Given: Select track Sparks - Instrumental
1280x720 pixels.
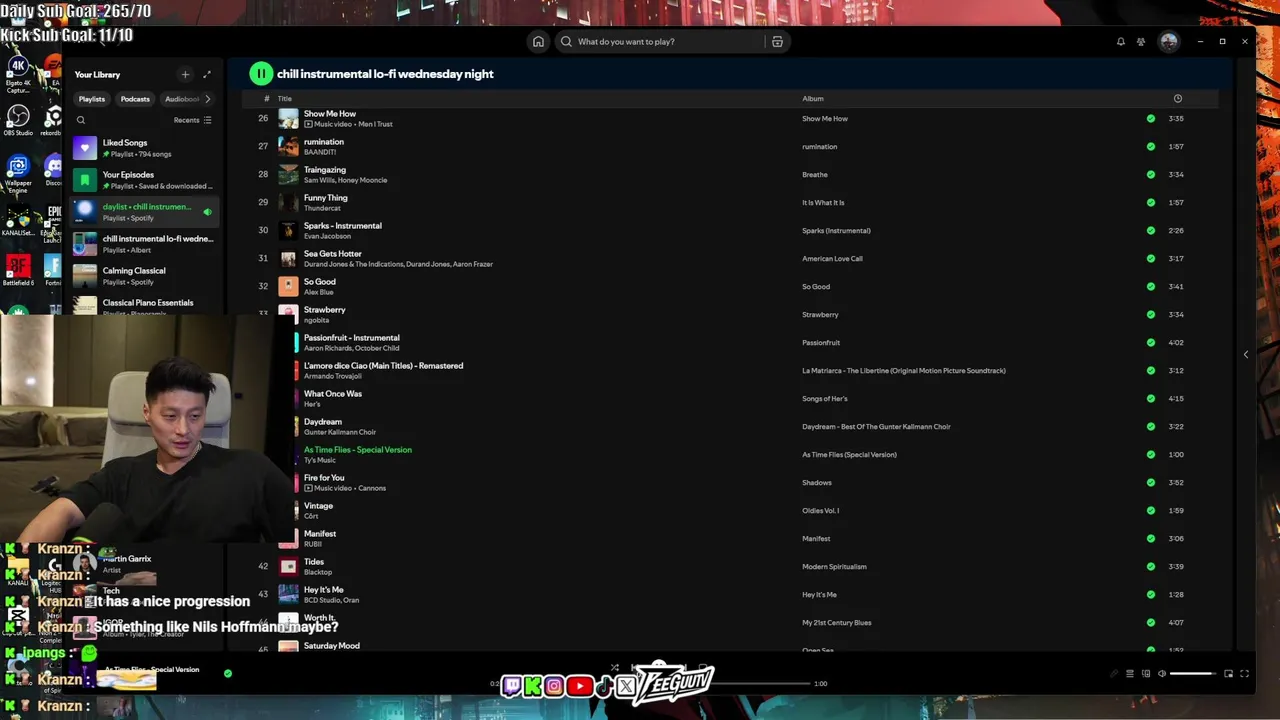Looking at the screenshot, I should [342, 226].
